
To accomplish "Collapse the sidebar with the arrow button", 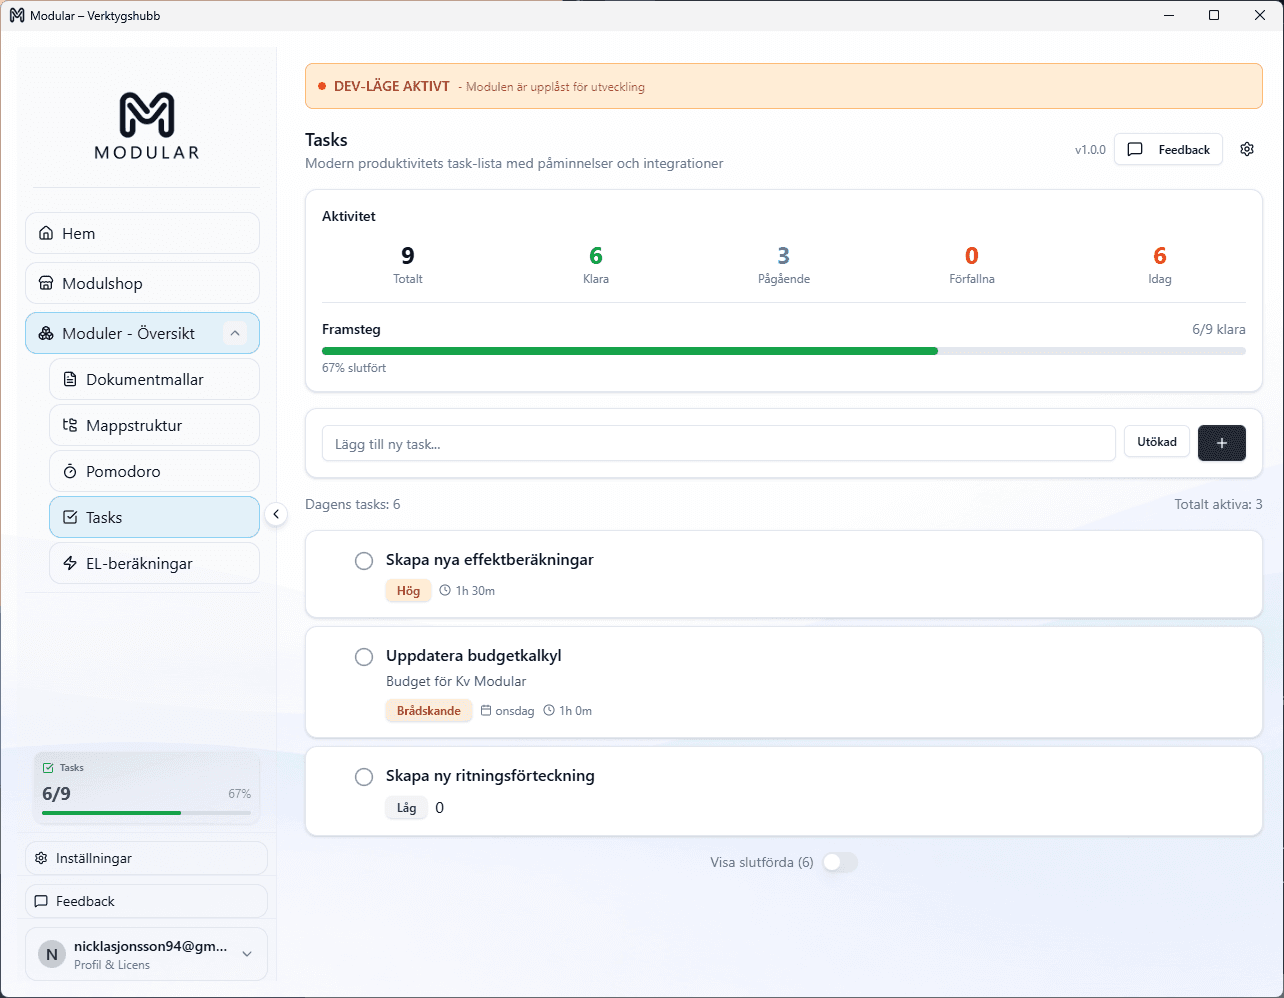I will pyautogui.click(x=276, y=515).
